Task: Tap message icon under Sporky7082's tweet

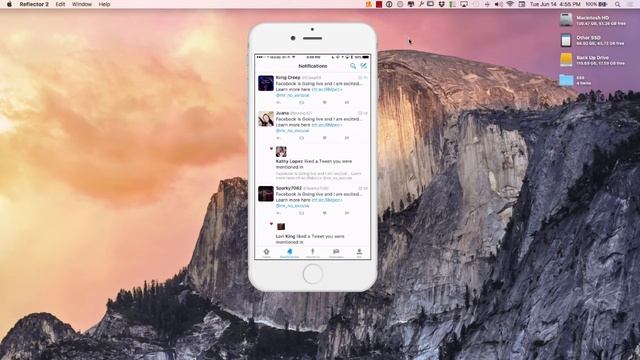Action: point(347,213)
